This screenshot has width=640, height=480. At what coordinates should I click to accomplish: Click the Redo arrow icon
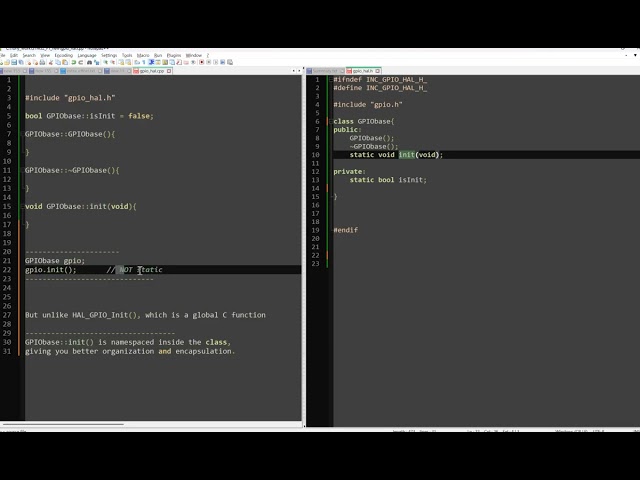(80, 62)
